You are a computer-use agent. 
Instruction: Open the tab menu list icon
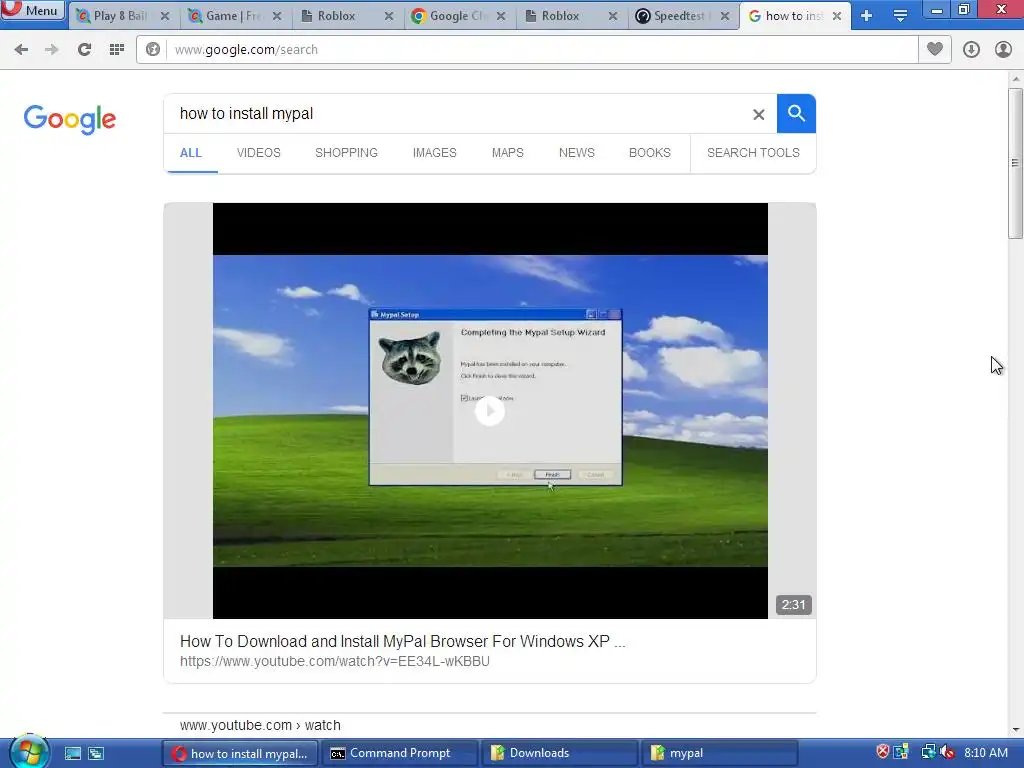pos(900,16)
